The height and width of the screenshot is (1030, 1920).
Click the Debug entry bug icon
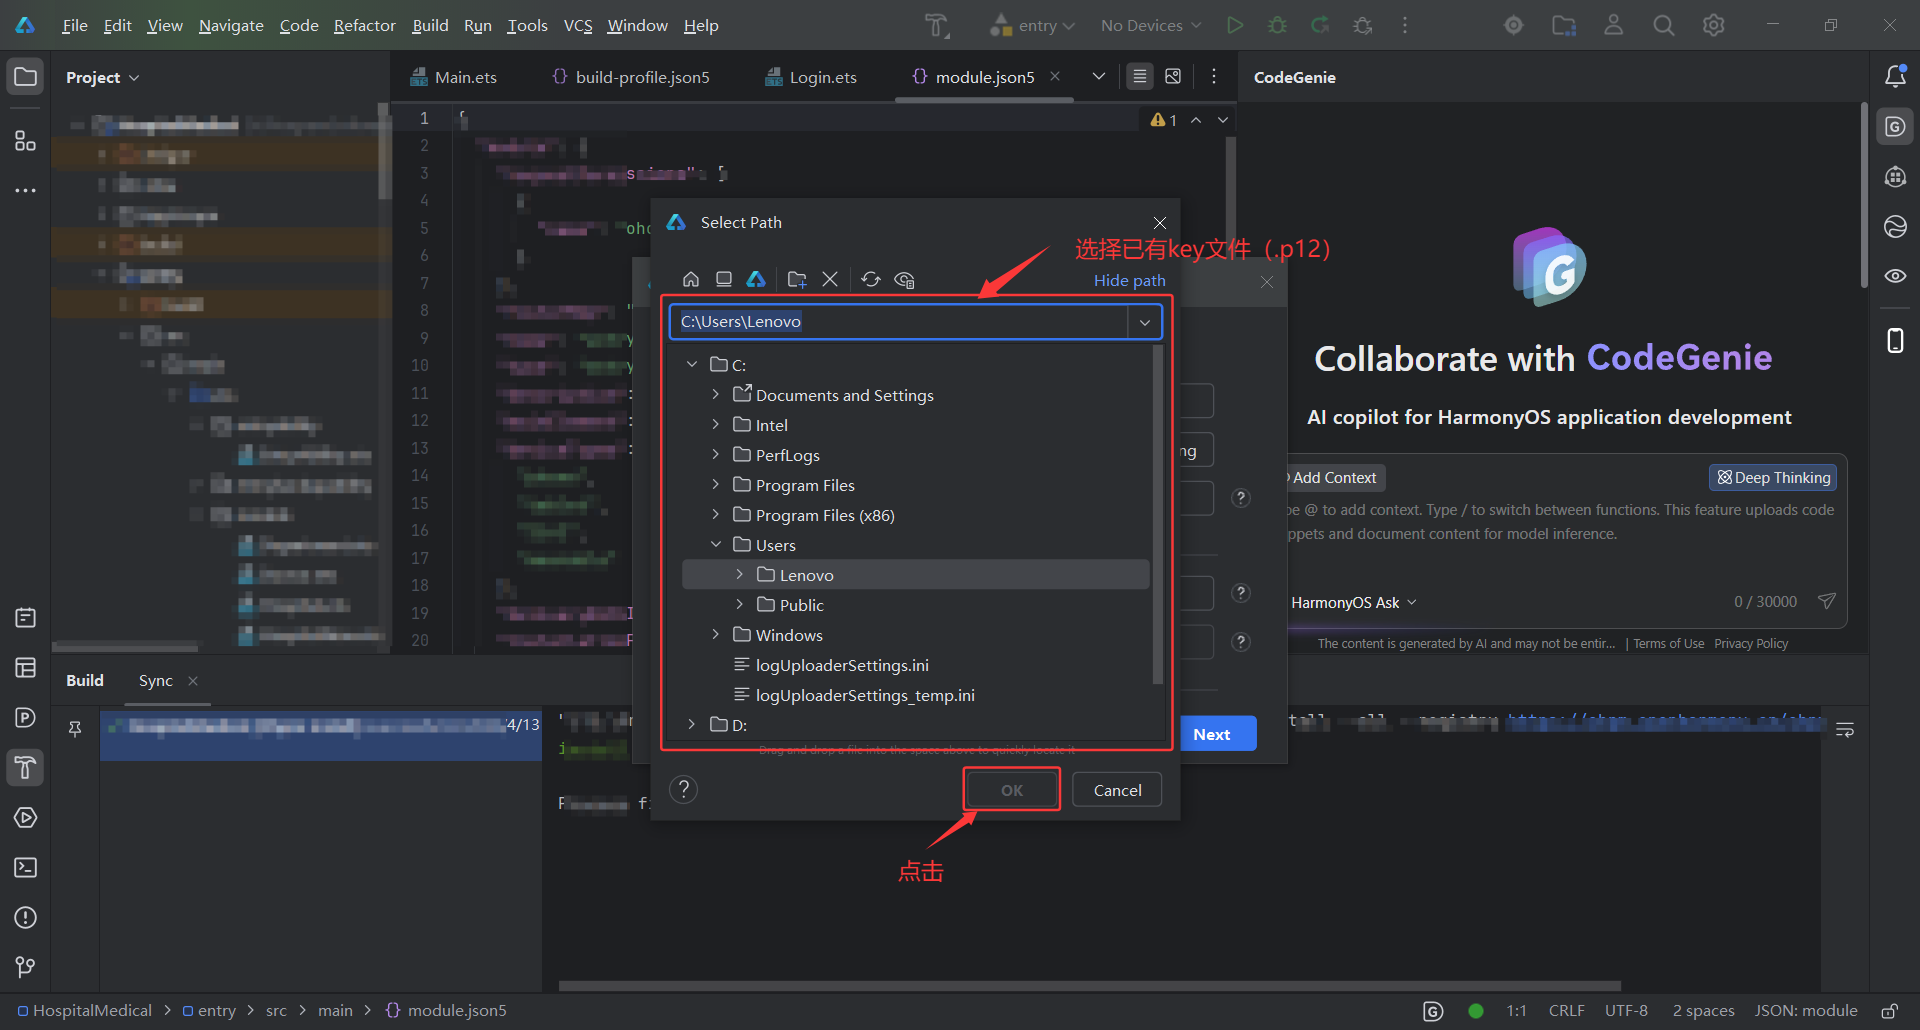[x=1277, y=25]
